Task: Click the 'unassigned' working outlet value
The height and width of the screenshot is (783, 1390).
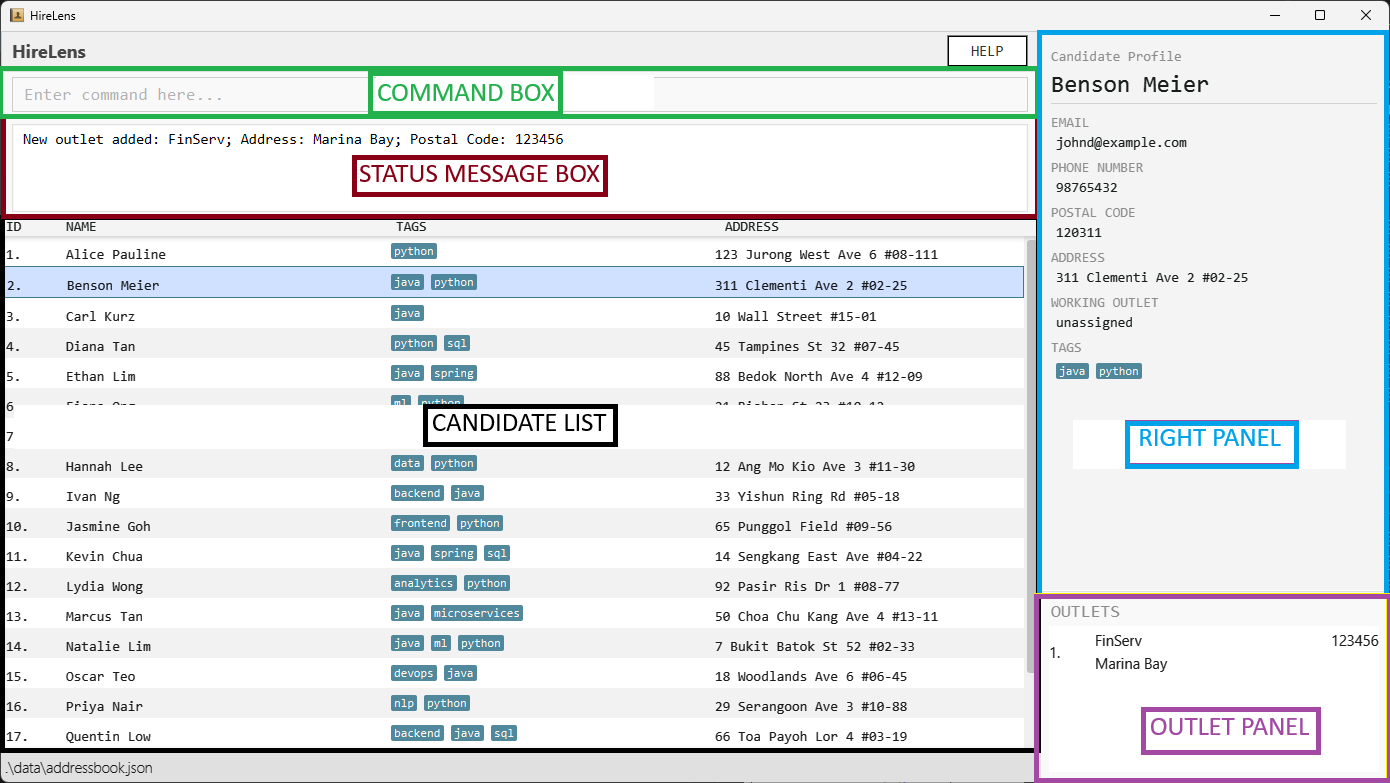Action: click(x=1094, y=323)
